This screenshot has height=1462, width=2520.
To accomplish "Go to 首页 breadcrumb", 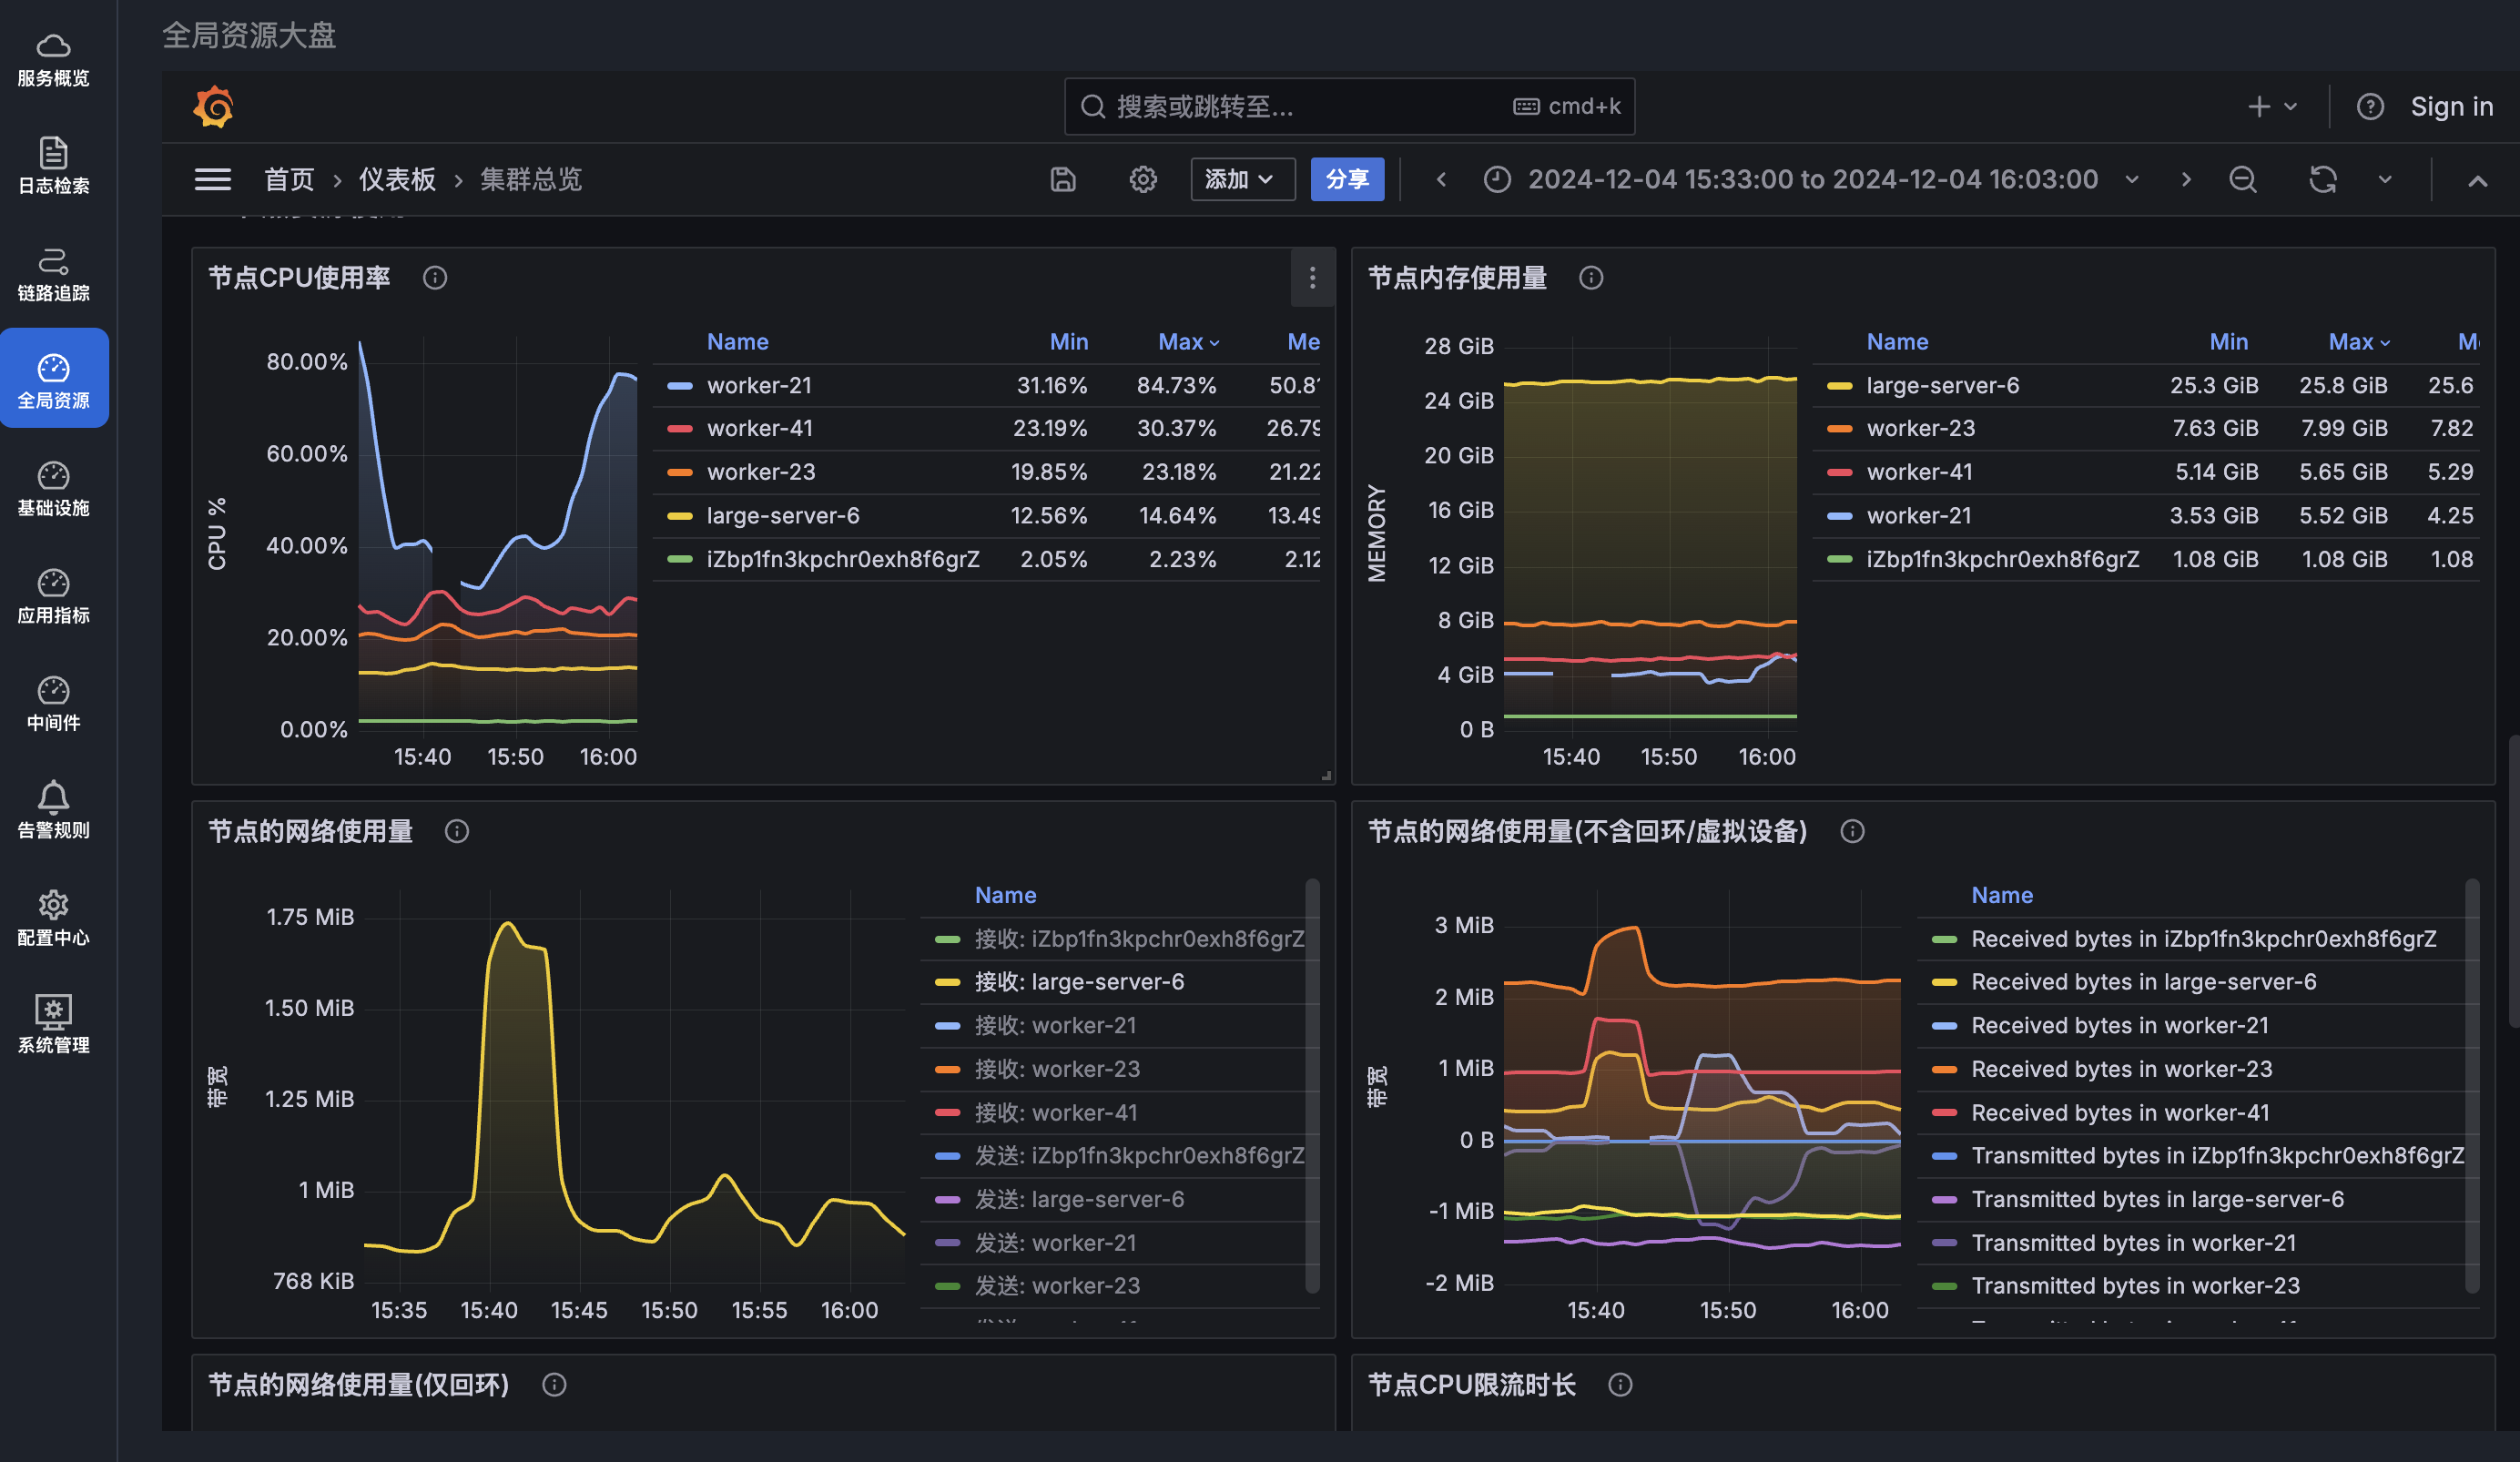I will 289,179.
